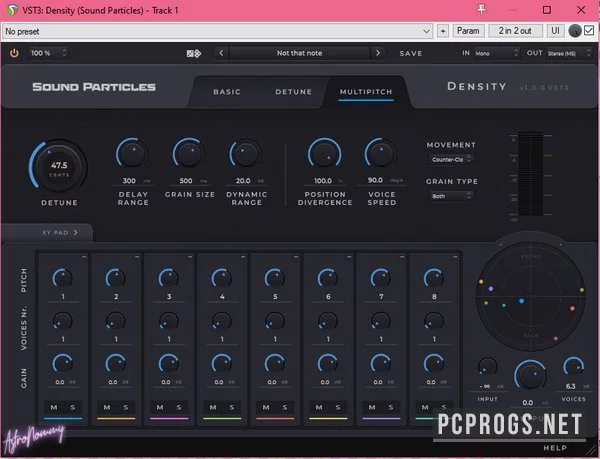The width and height of the screenshot is (600, 459).
Task: Go to previous preset arrow
Action: [221, 53]
